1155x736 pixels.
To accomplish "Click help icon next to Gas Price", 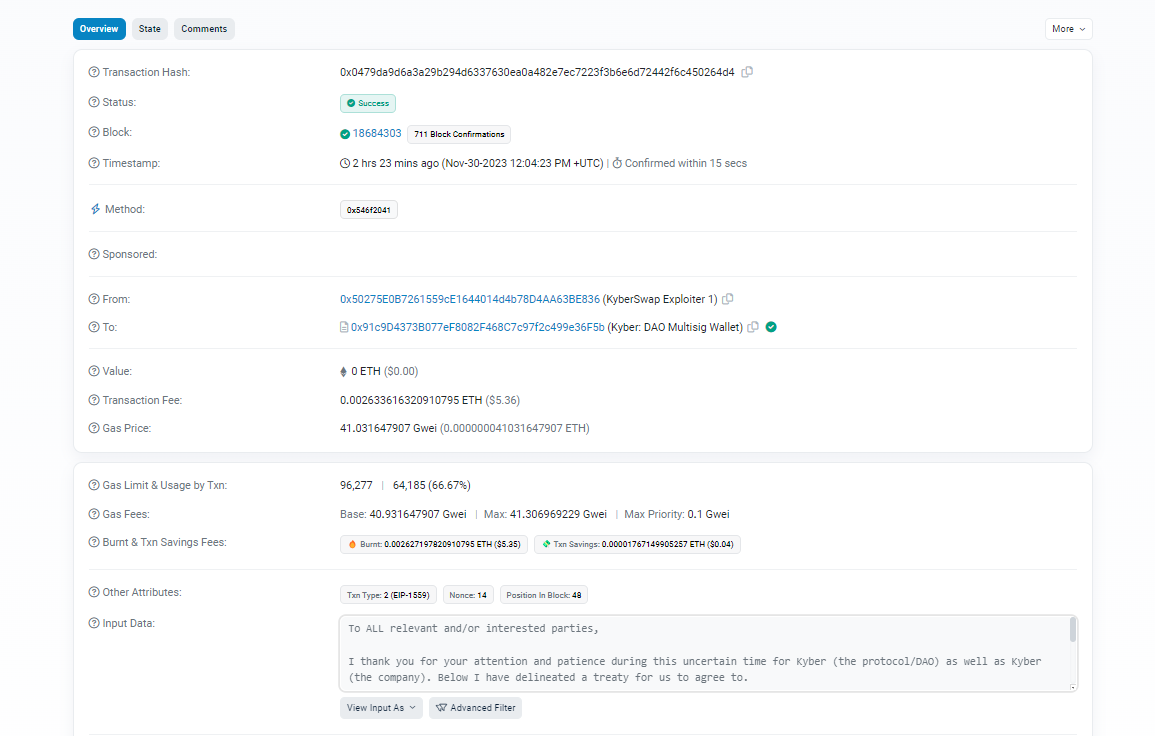I will (x=94, y=428).
